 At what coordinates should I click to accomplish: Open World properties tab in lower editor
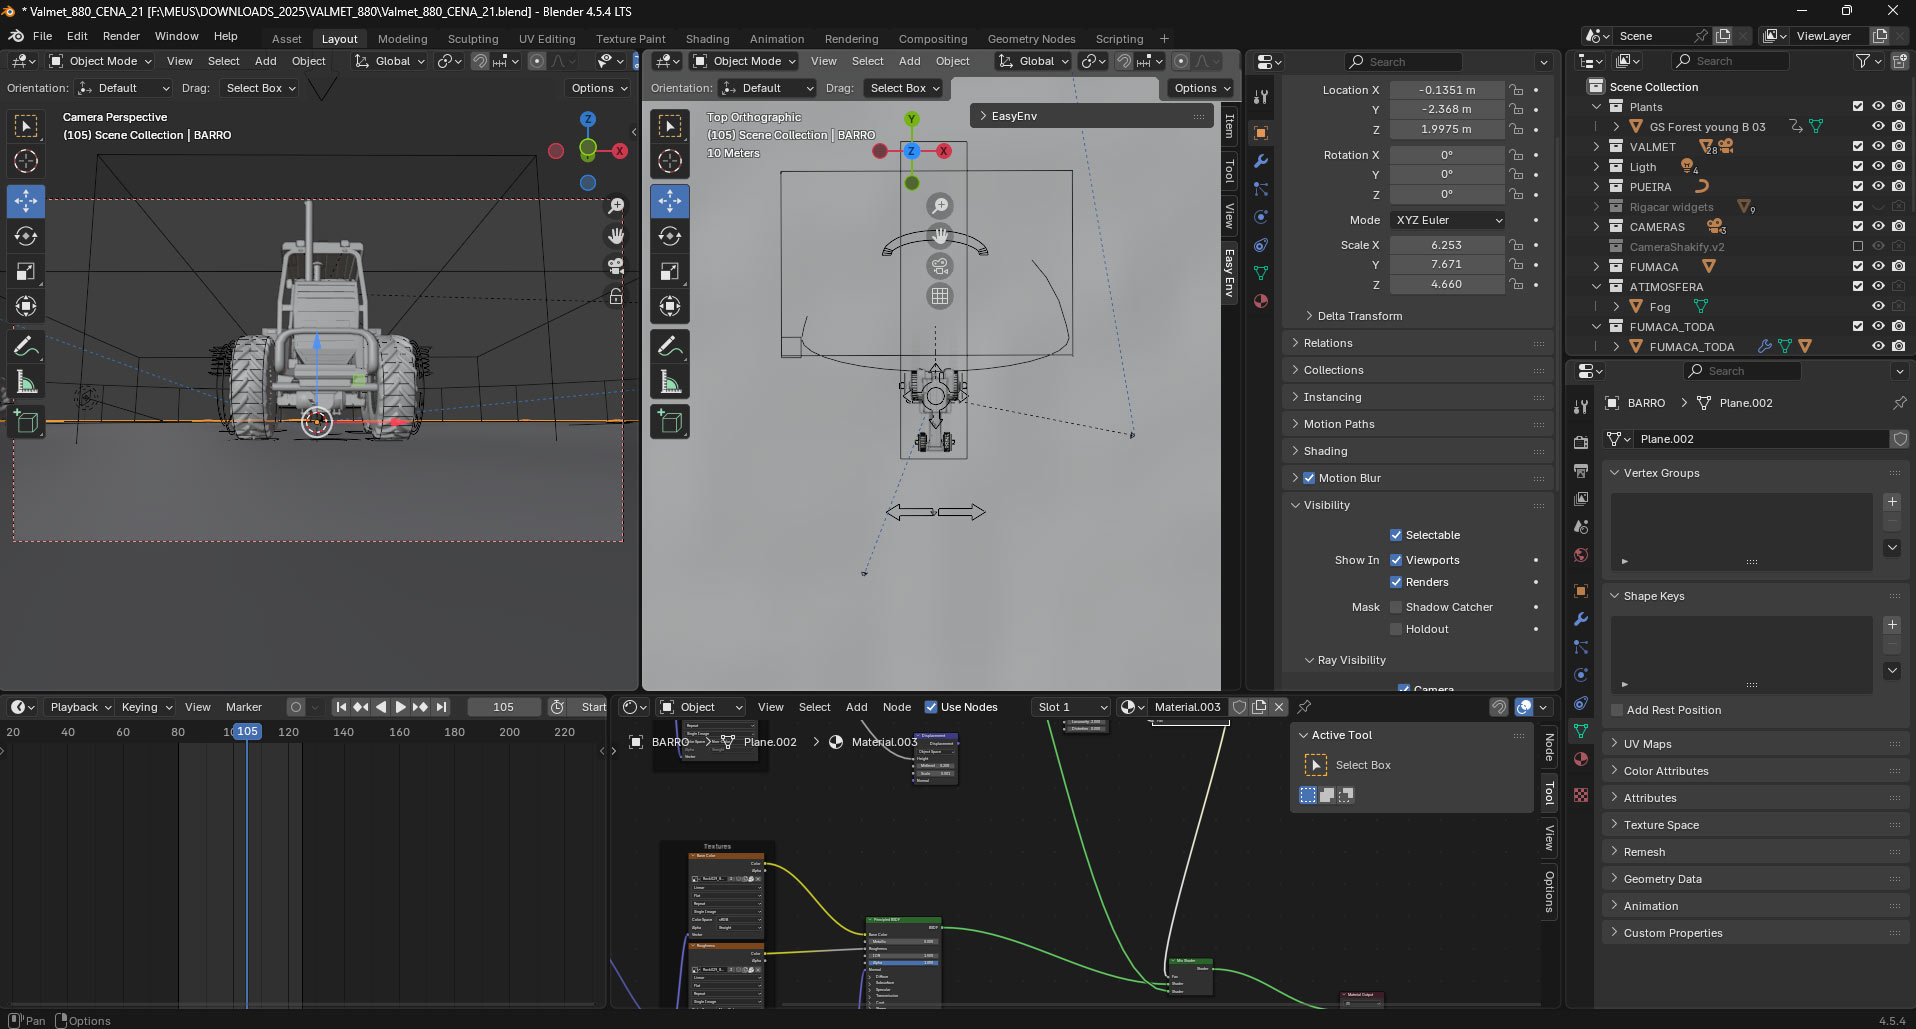[1581, 555]
